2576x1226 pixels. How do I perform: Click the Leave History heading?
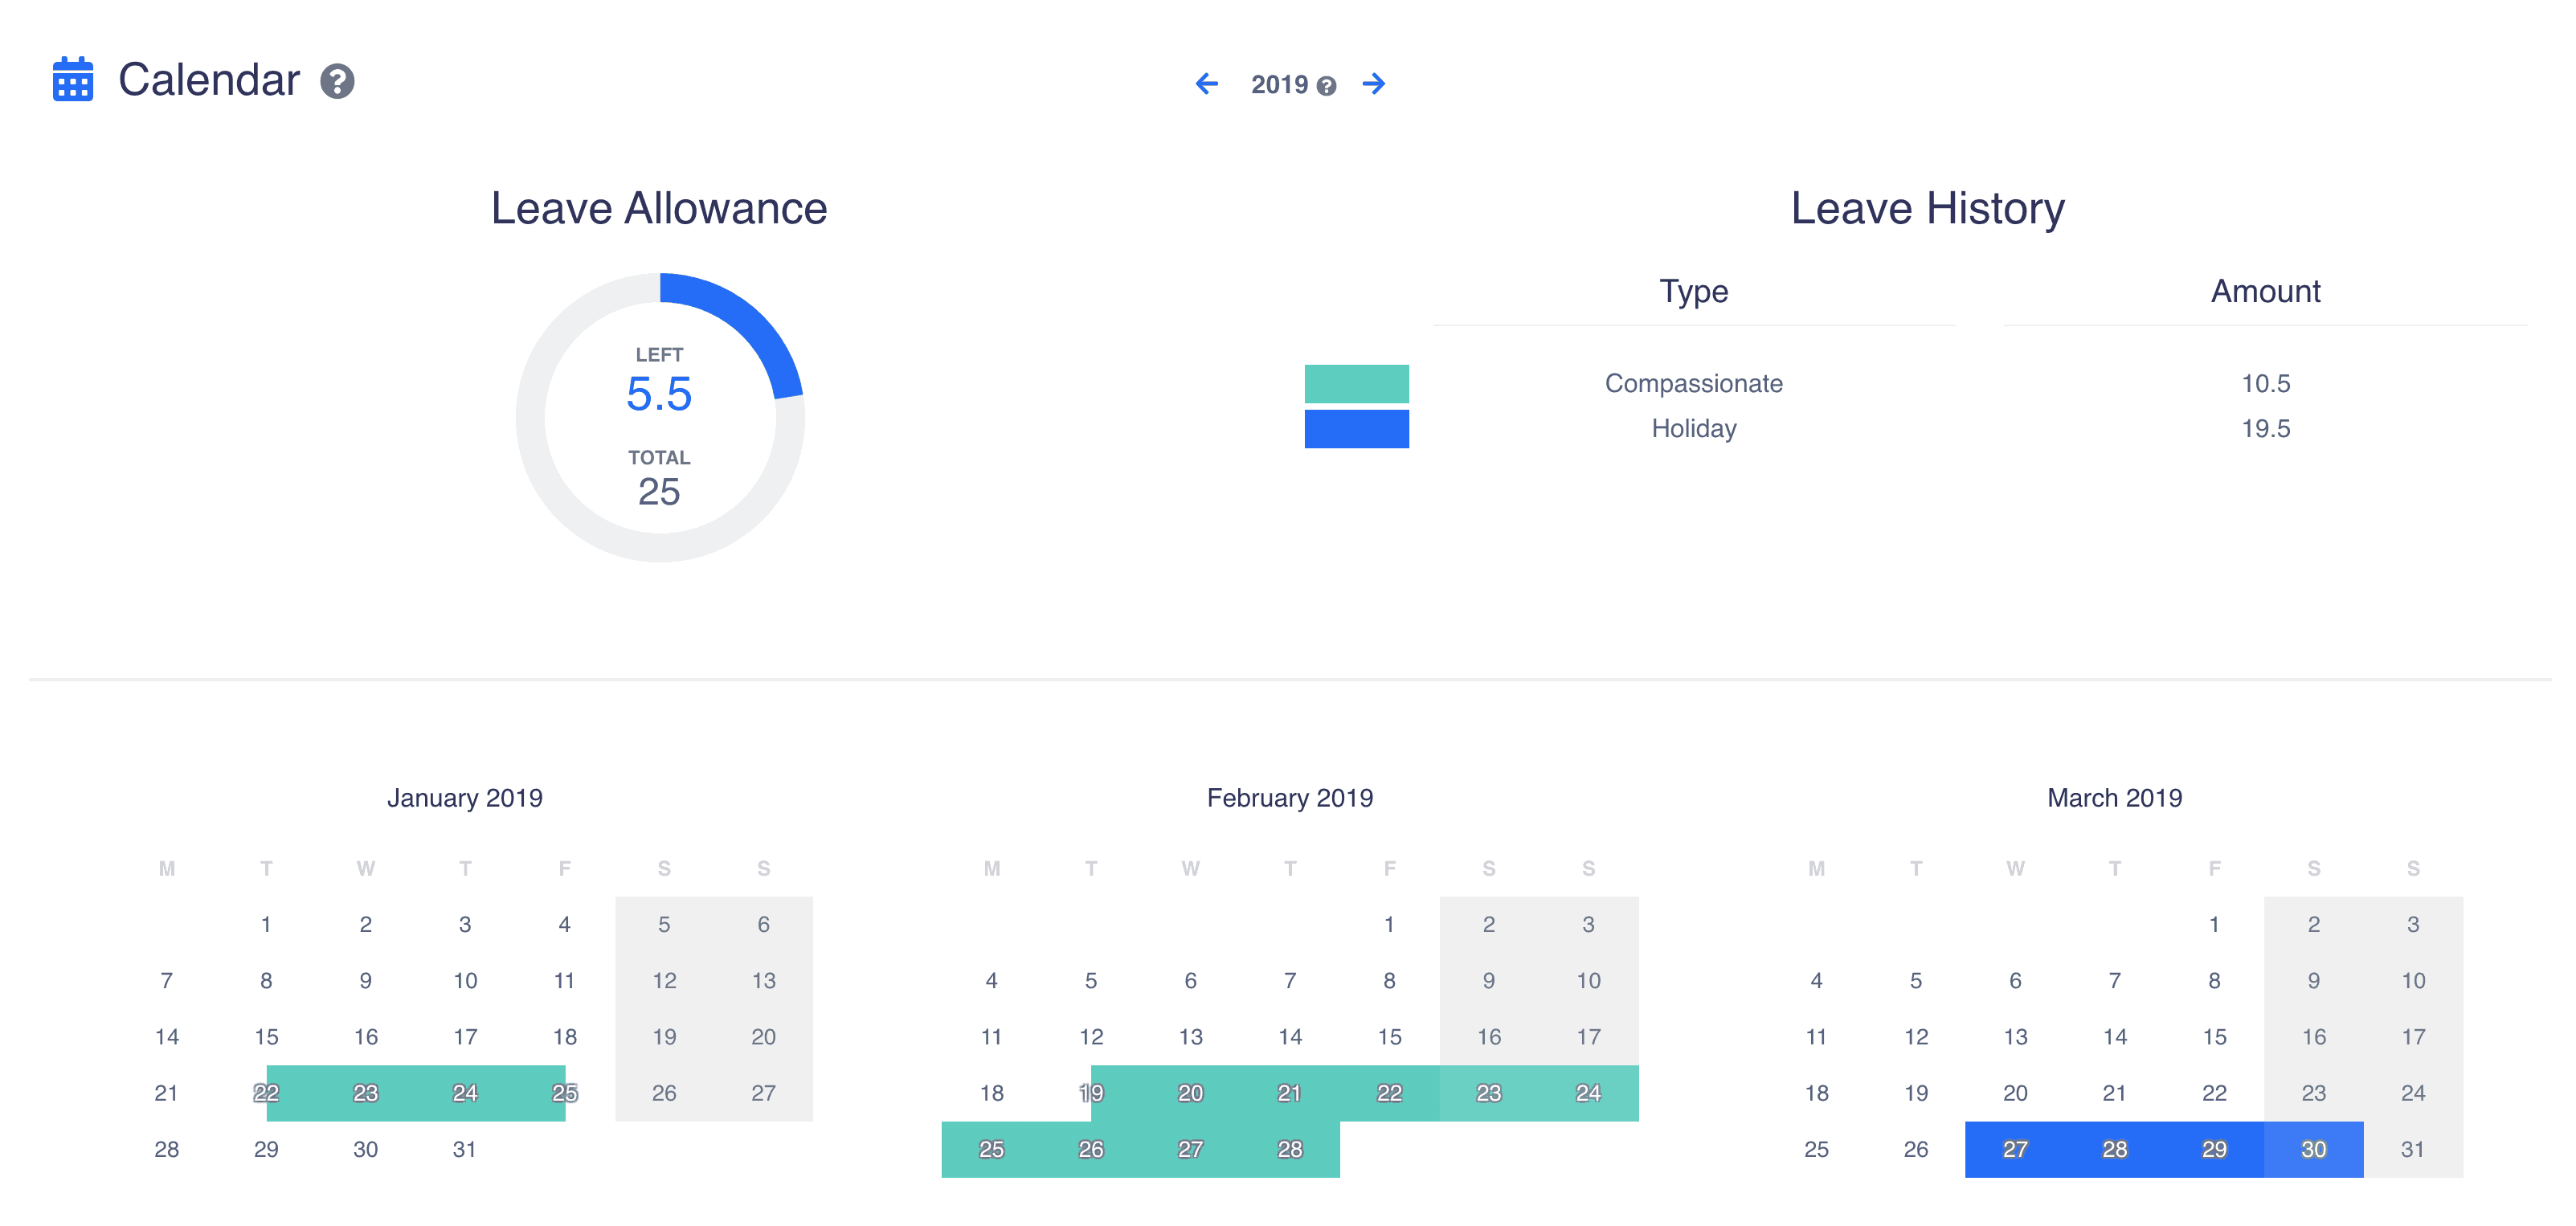coord(1927,208)
